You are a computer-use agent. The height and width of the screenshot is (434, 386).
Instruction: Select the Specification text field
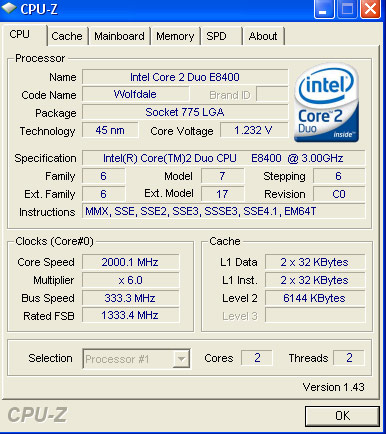[x=223, y=158]
